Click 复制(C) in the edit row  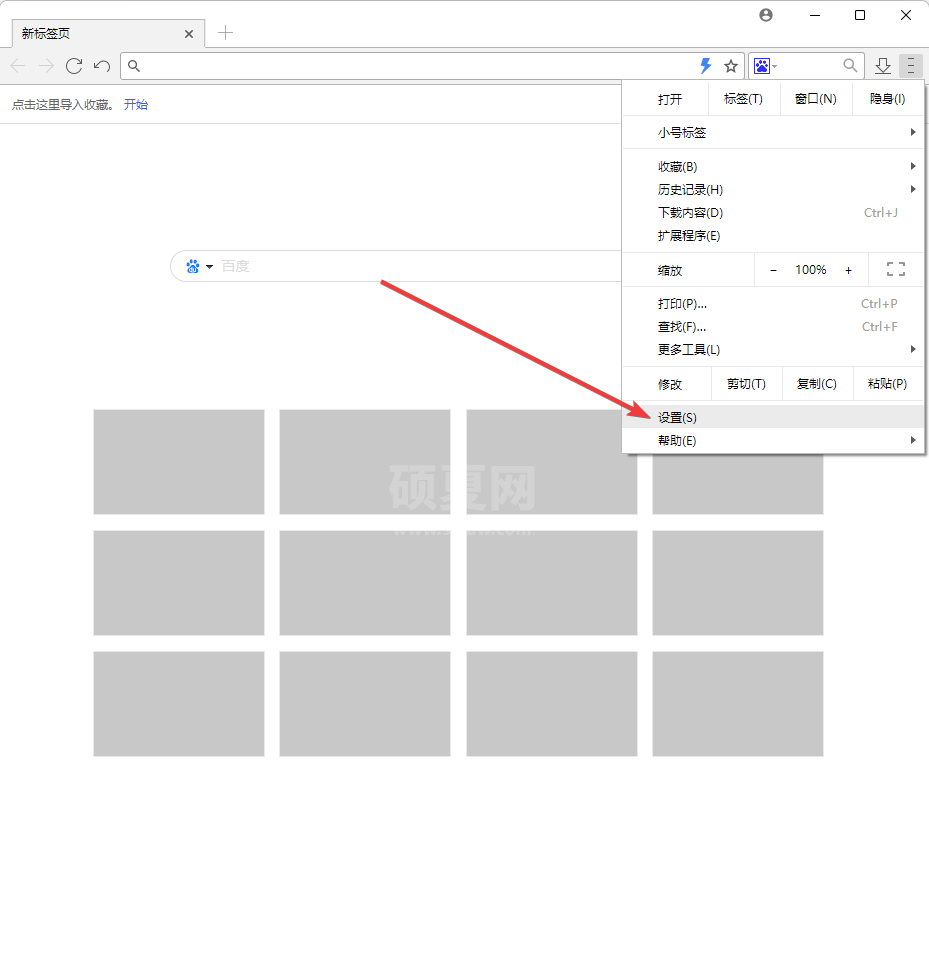817,384
